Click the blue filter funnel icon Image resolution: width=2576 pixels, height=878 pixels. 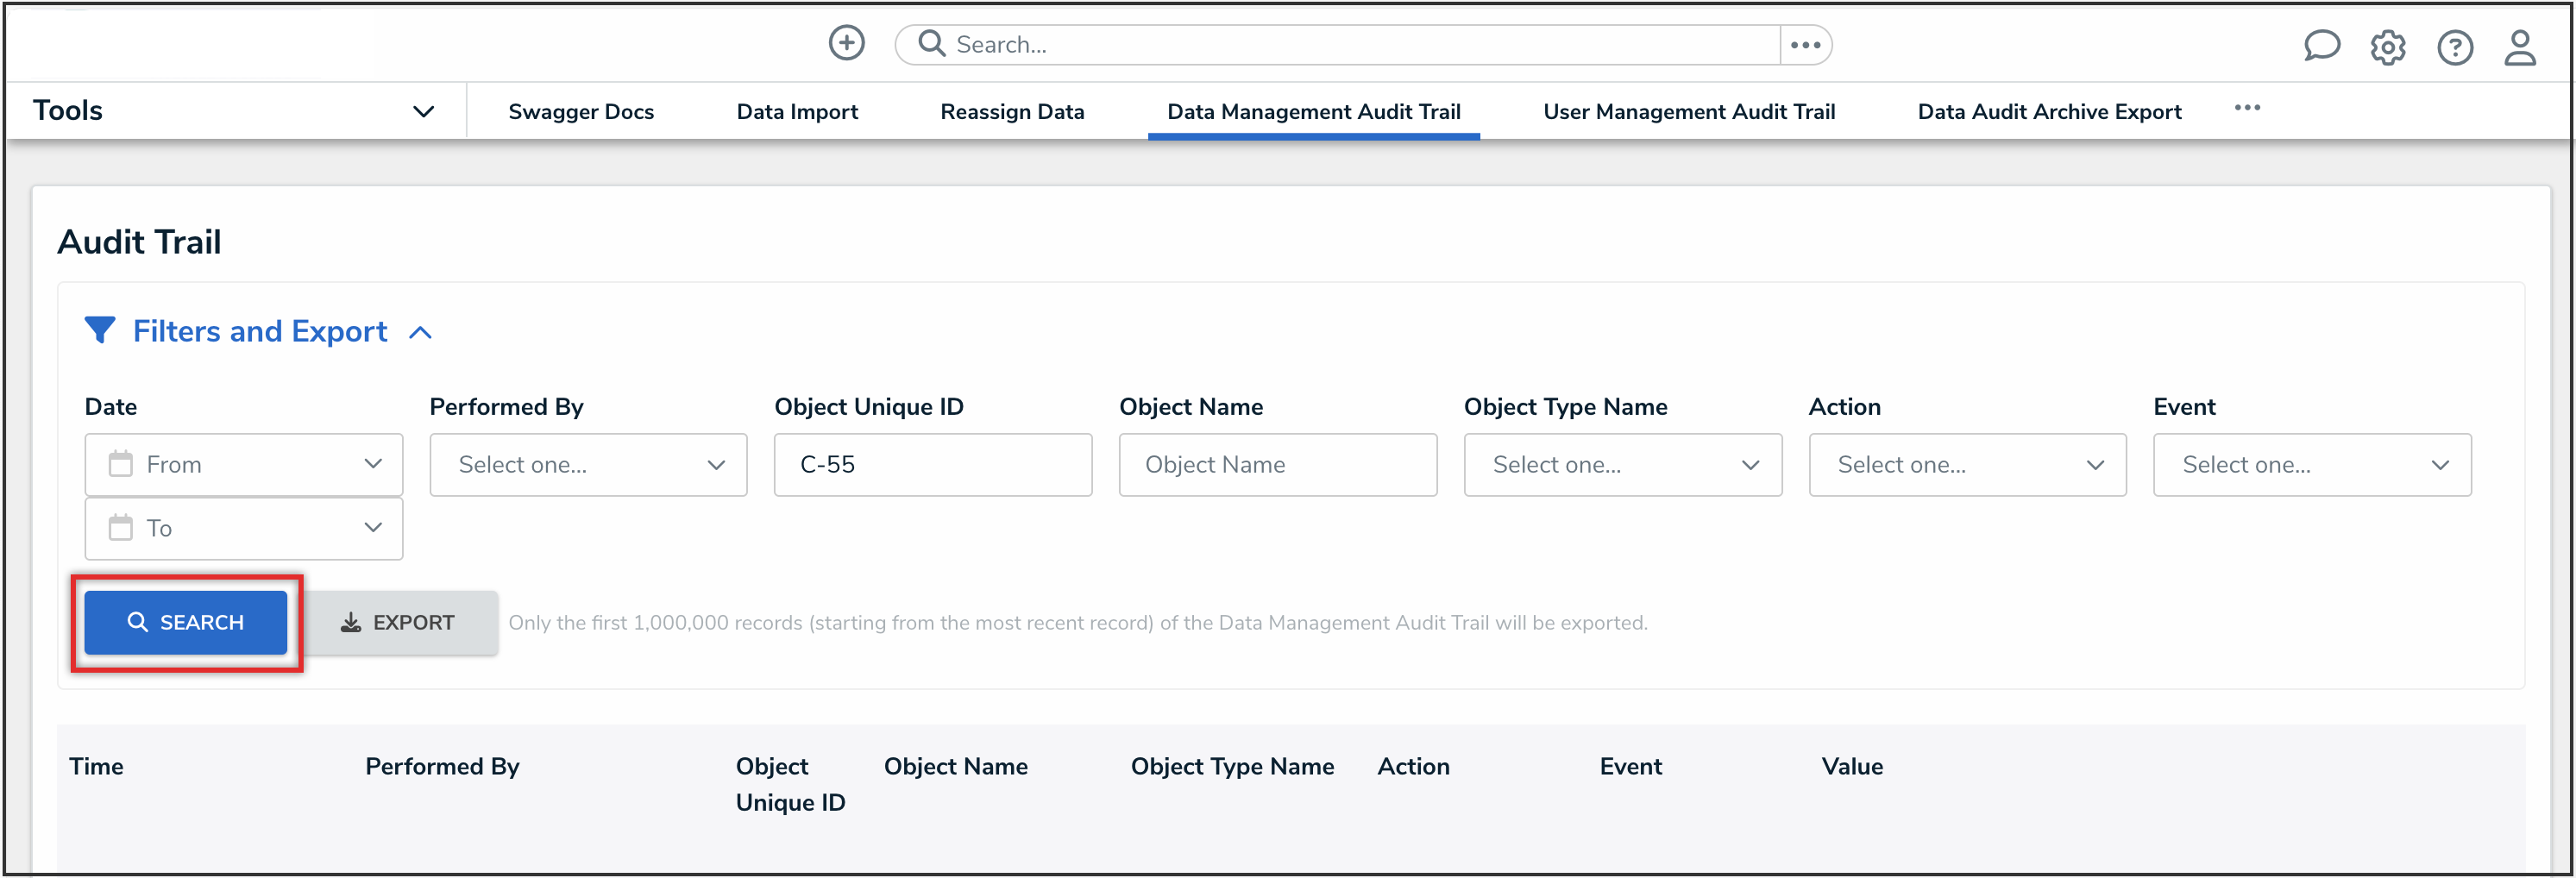tap(100, 330)
